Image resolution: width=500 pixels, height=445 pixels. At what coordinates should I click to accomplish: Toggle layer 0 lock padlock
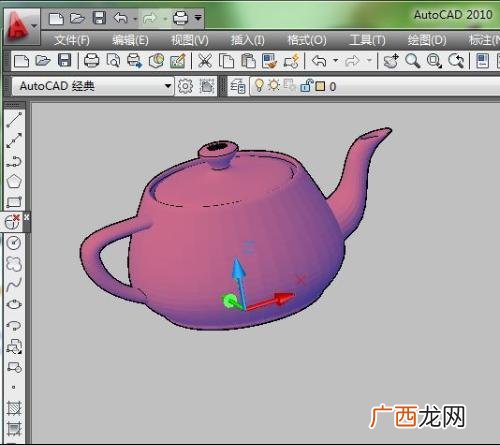click(307, 86)
